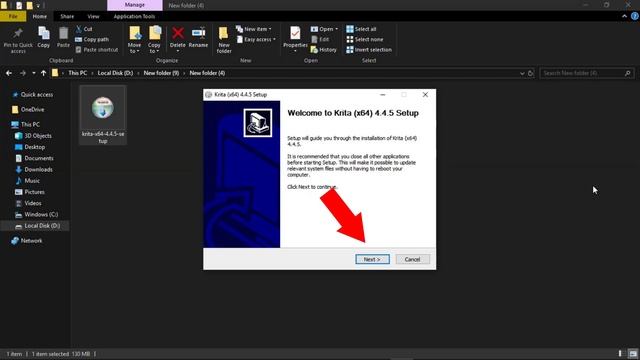This screenshot has height=360, width=640.
Task: Expand the Easy access dropdown
Action: pos(256,39)
